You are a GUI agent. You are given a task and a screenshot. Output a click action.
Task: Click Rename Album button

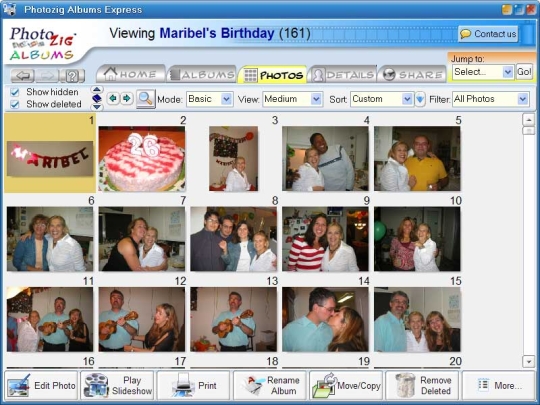click(270, 385)
